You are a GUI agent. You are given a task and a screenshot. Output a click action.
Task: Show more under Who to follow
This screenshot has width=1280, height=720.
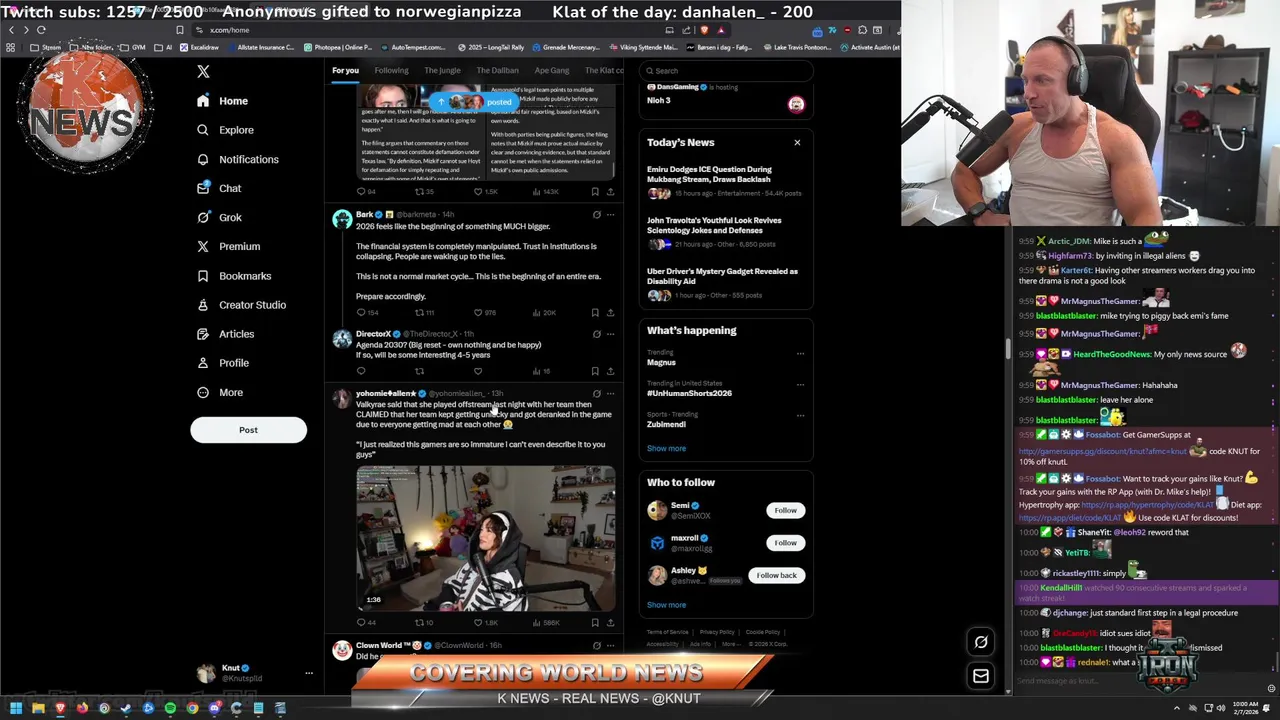(x=666, y=605)
